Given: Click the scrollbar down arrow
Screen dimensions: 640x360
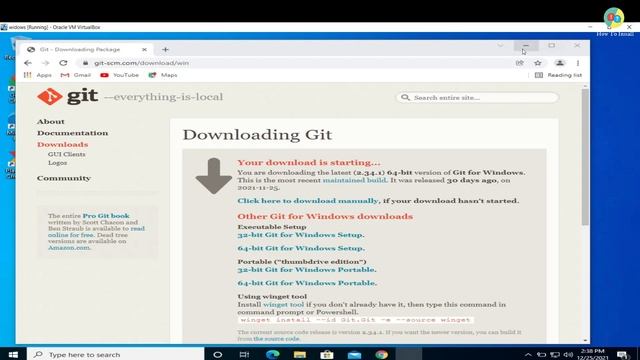Looking at the screenshot, I should click(585, 340).
